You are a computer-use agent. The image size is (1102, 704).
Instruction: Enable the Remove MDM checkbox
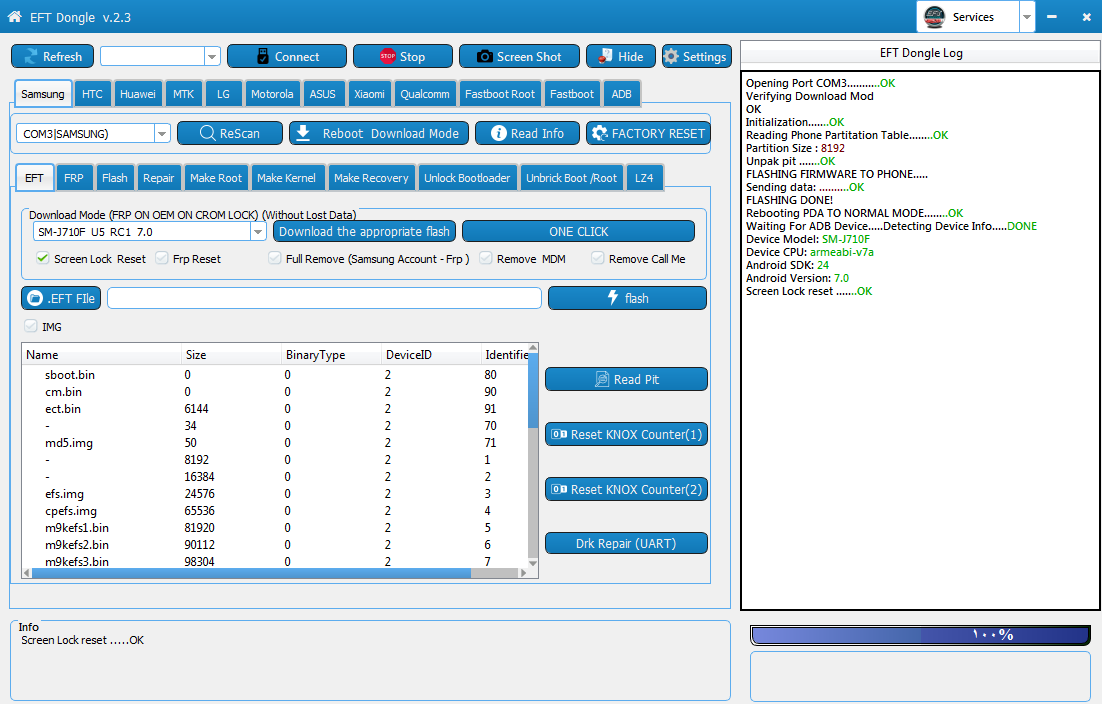tap(486, 258)
